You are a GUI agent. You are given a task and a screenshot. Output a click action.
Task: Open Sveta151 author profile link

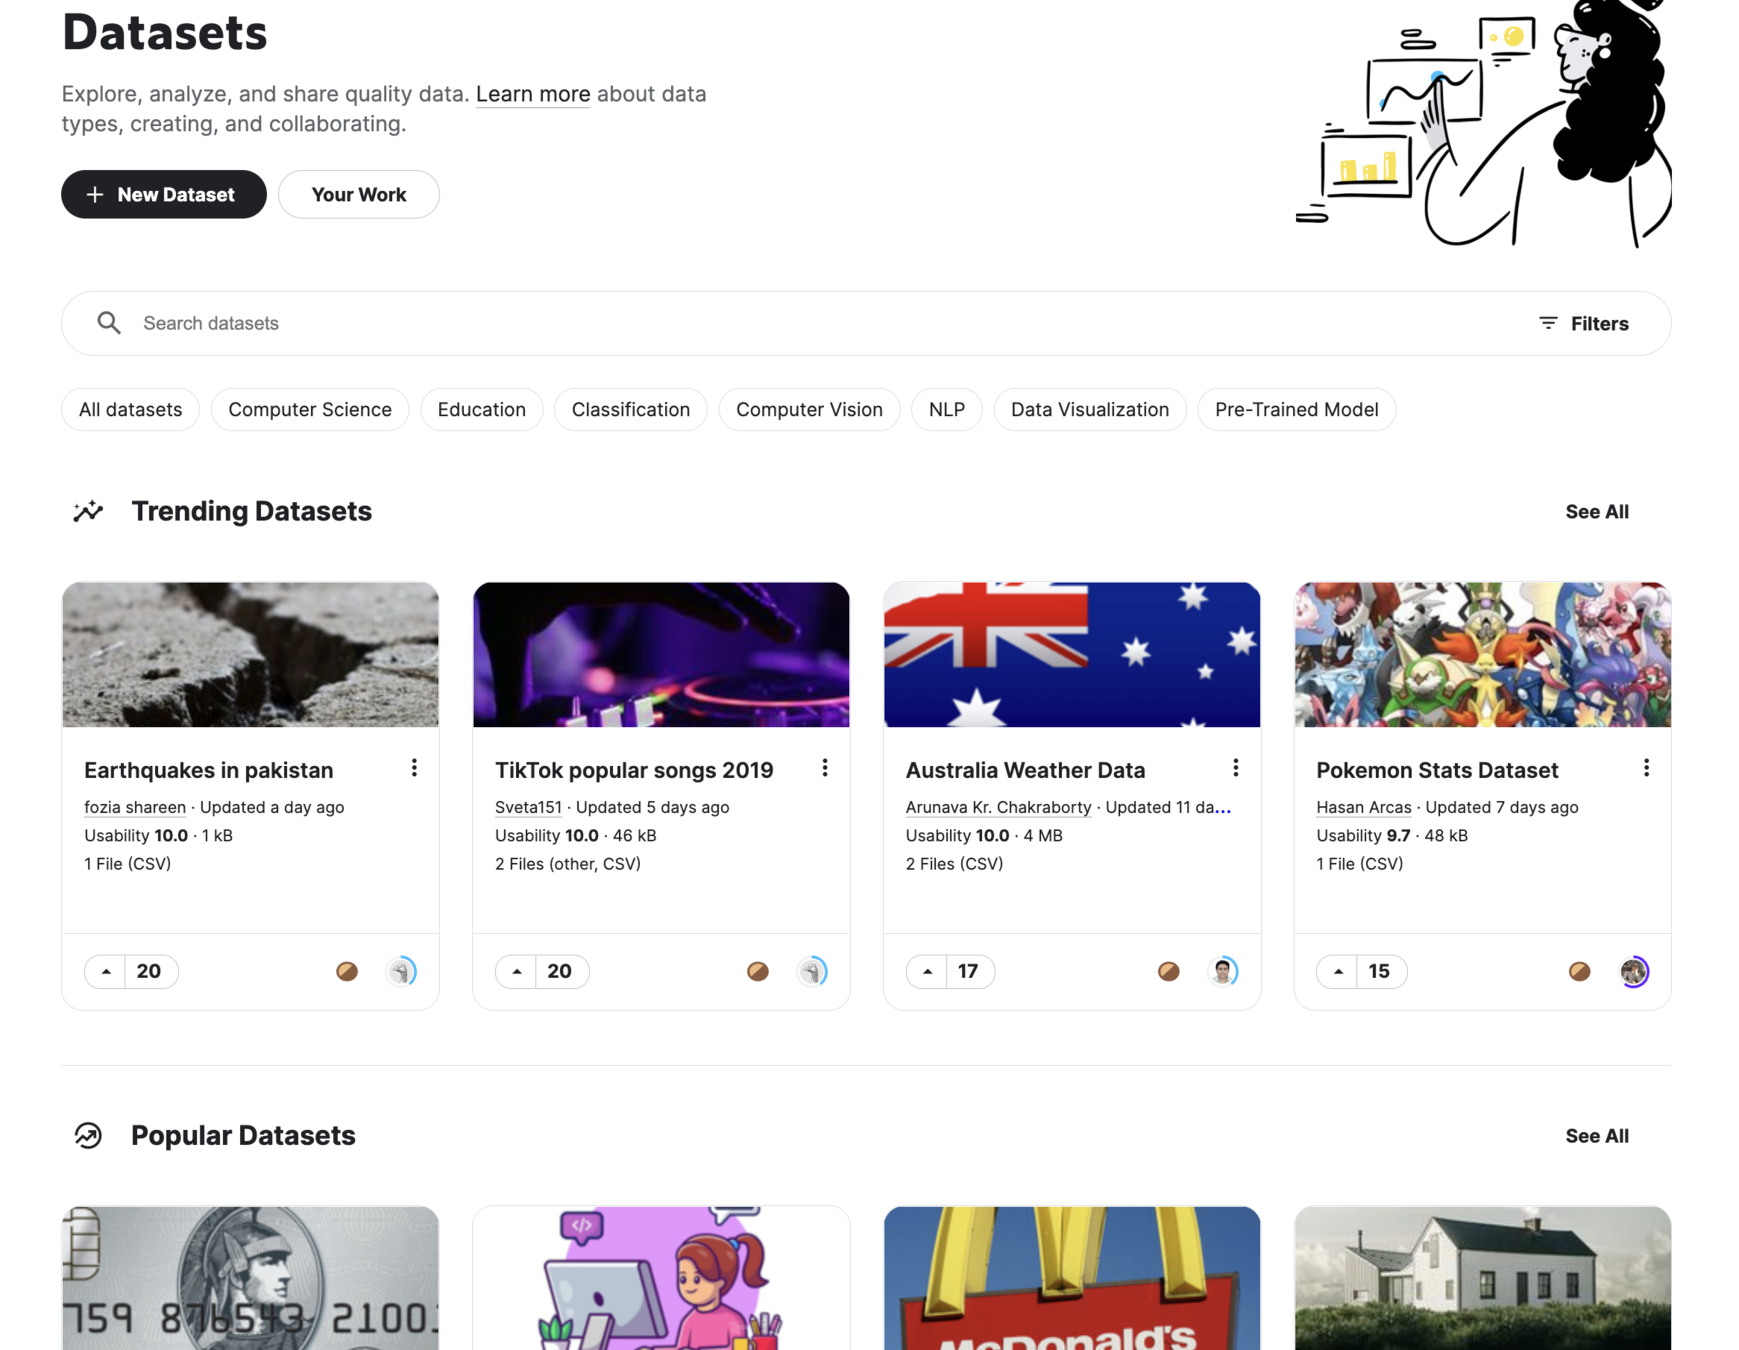(x=528, y=807)
